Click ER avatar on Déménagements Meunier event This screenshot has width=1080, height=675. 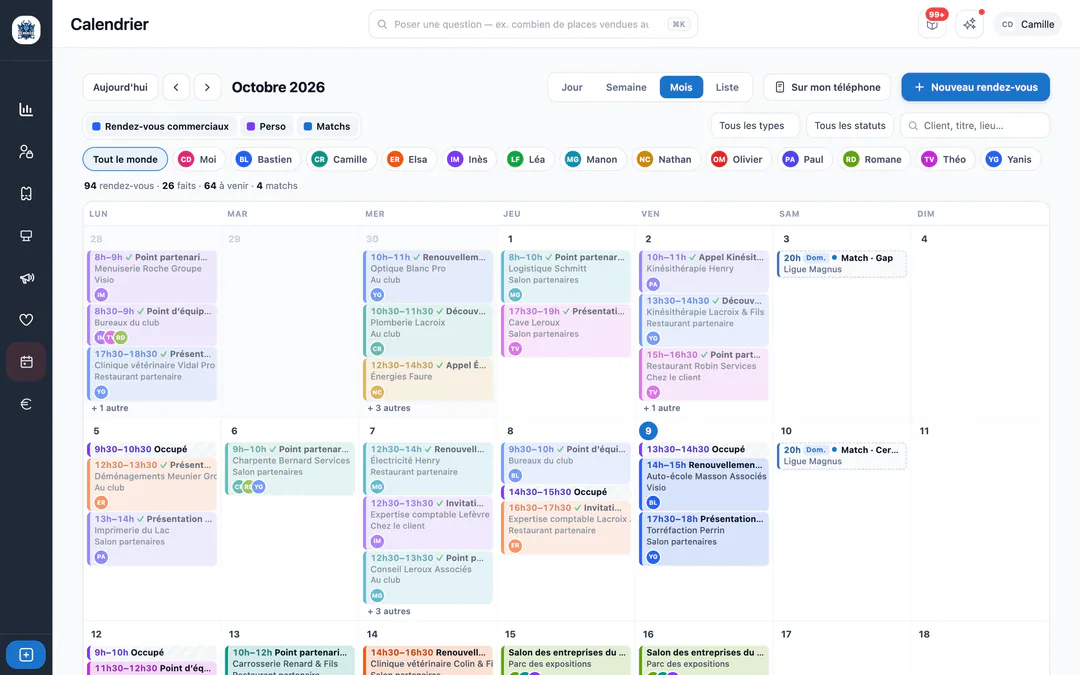101,502
